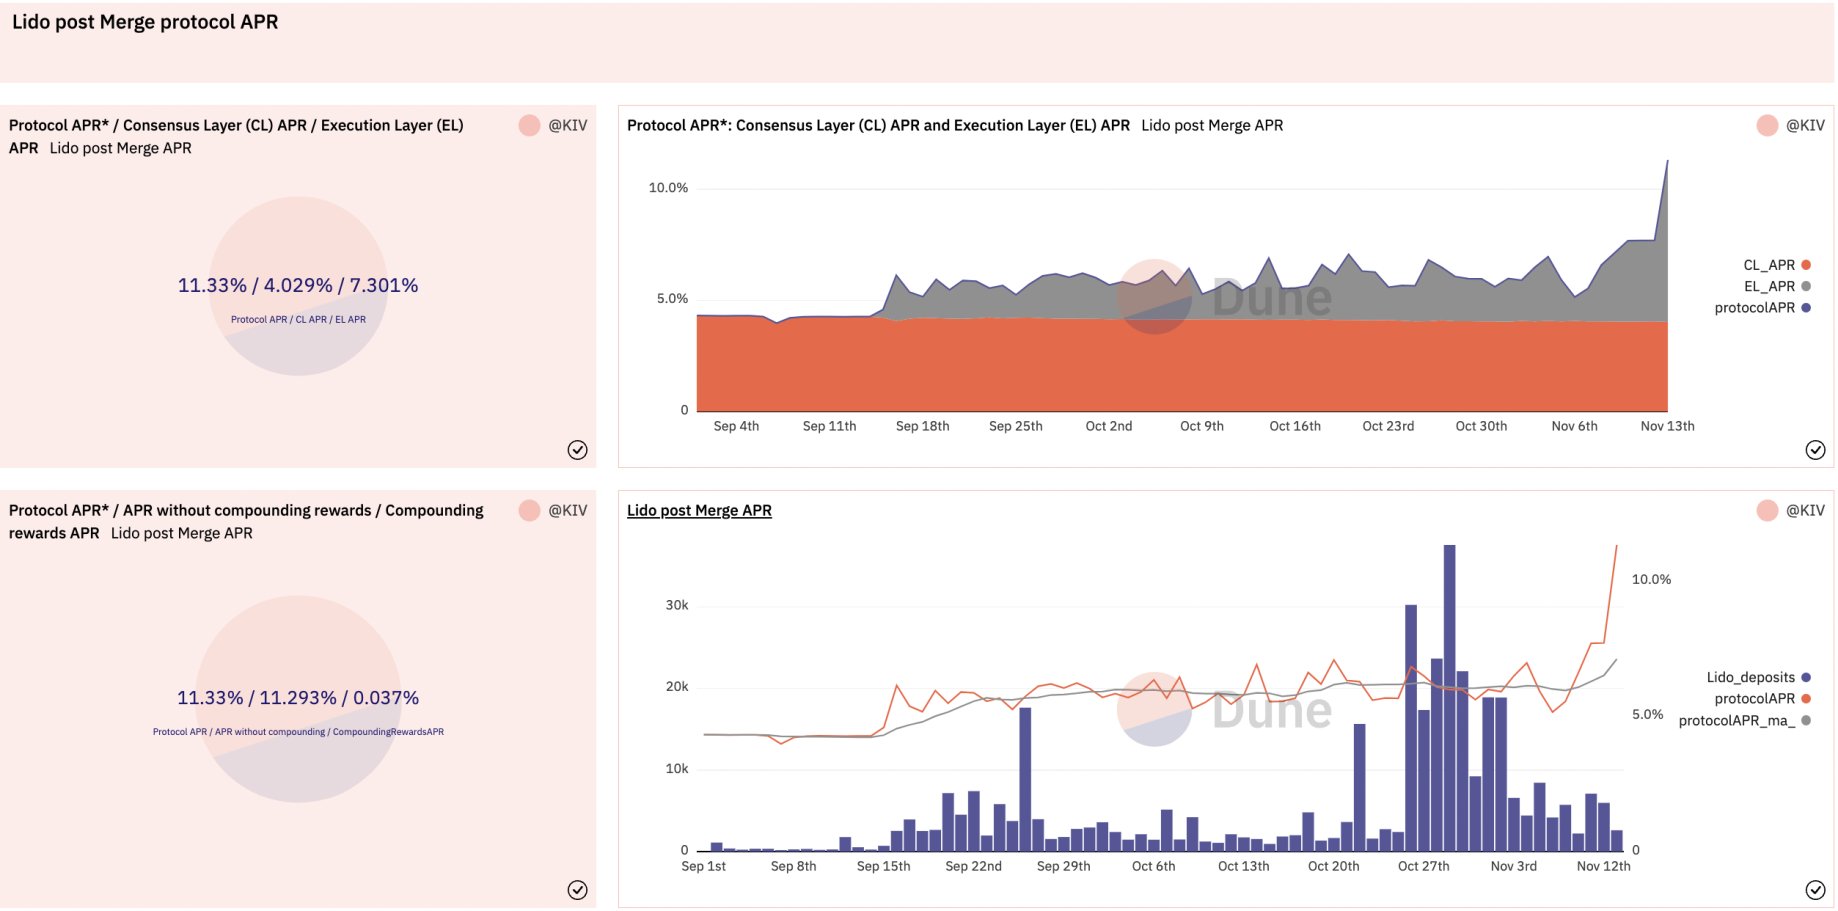
Task: Open @KIV avatar on top-left counter panel
Action: pos(529,125)
